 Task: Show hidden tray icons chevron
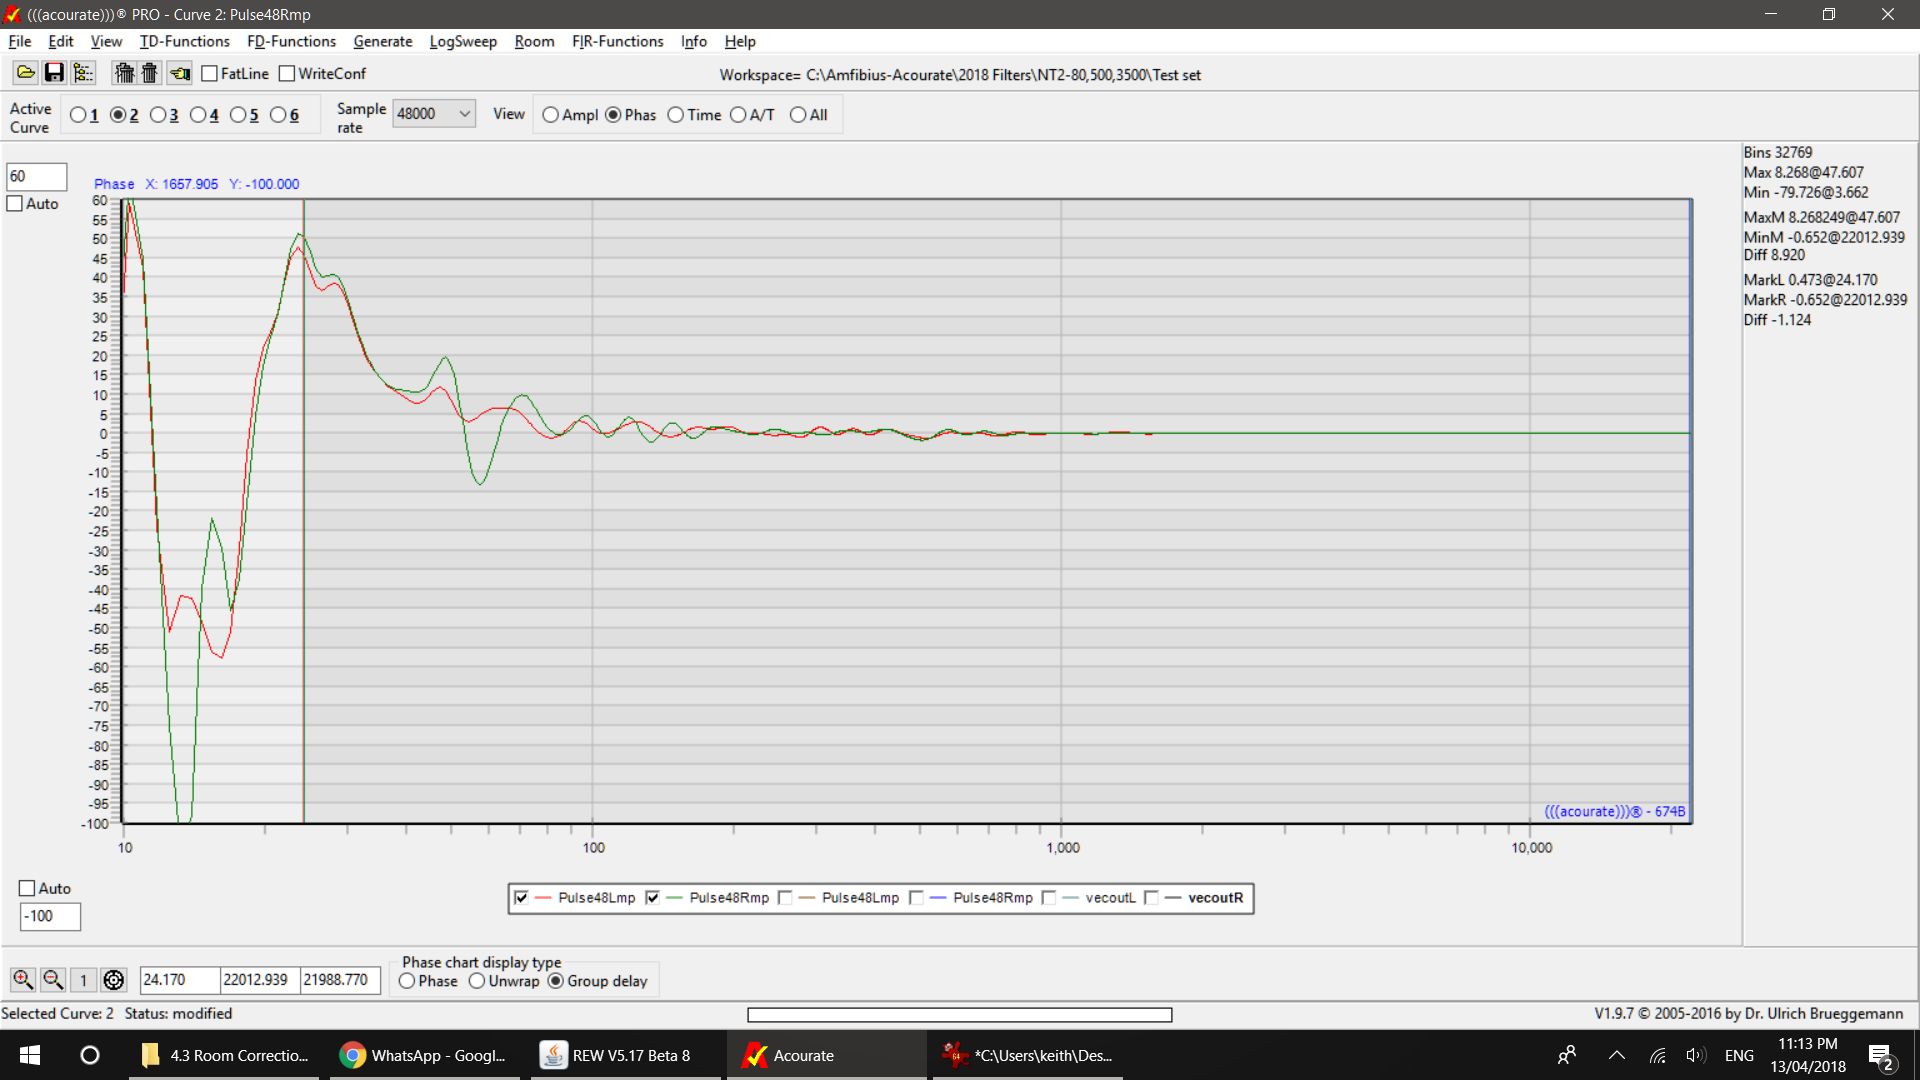coord(1616,1055)
